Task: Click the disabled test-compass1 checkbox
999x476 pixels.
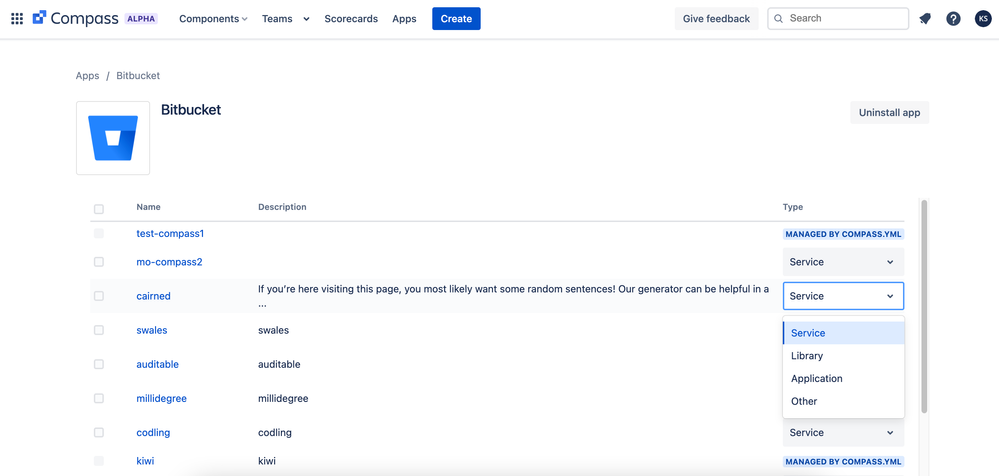Action: pos(99,233)
